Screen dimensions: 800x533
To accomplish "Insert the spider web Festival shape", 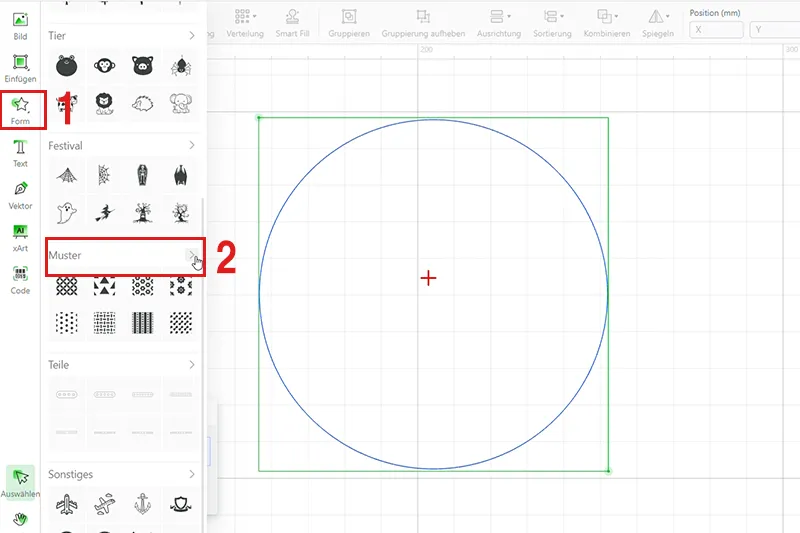I will [67, 175].
